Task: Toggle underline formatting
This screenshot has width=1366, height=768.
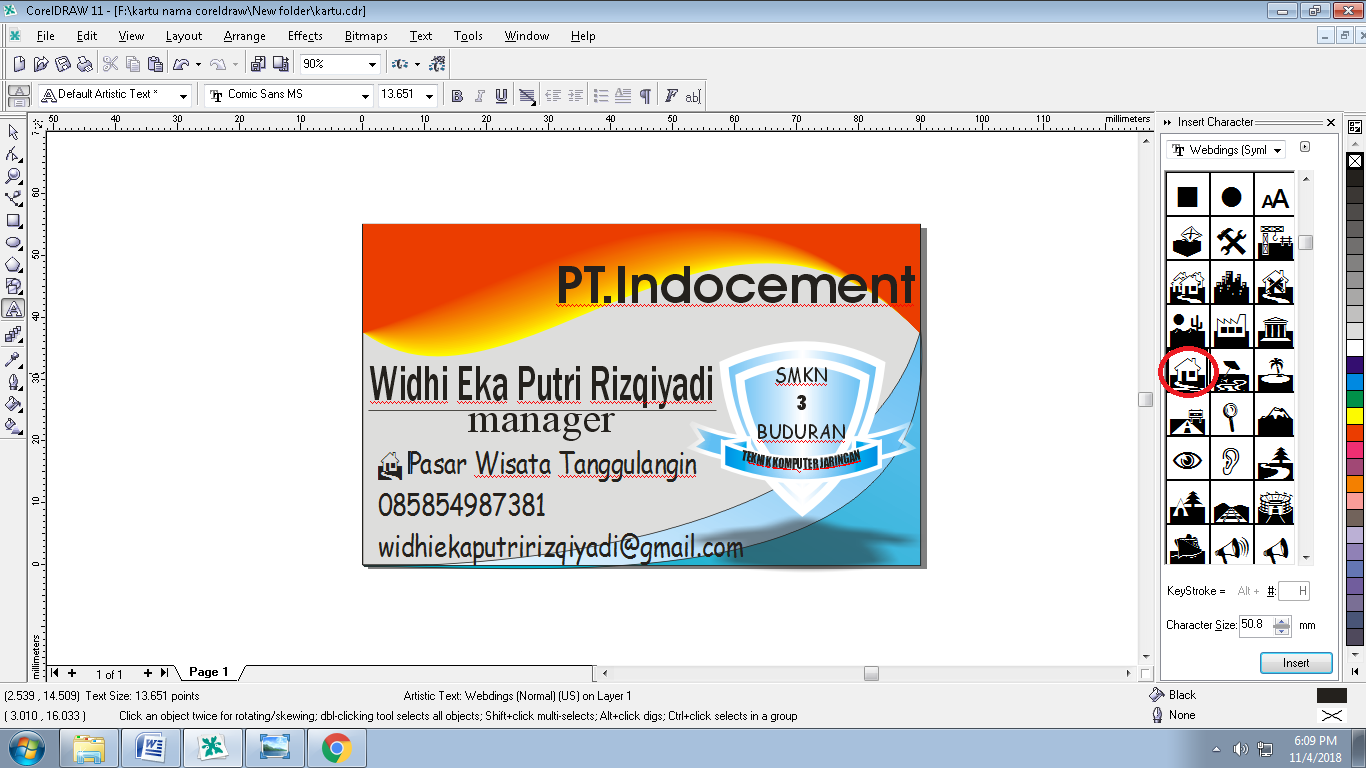Action: (x=501, y=96)
